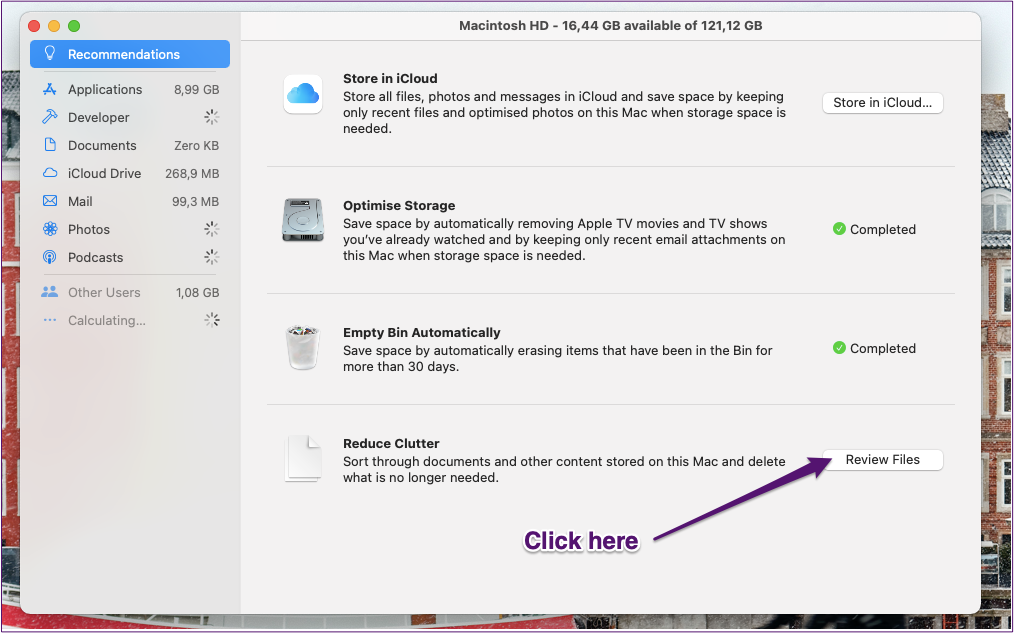Click the ellipsis icon beside Calculating...
Viewport: 1014px width, 633px height.
coord(50,320)
